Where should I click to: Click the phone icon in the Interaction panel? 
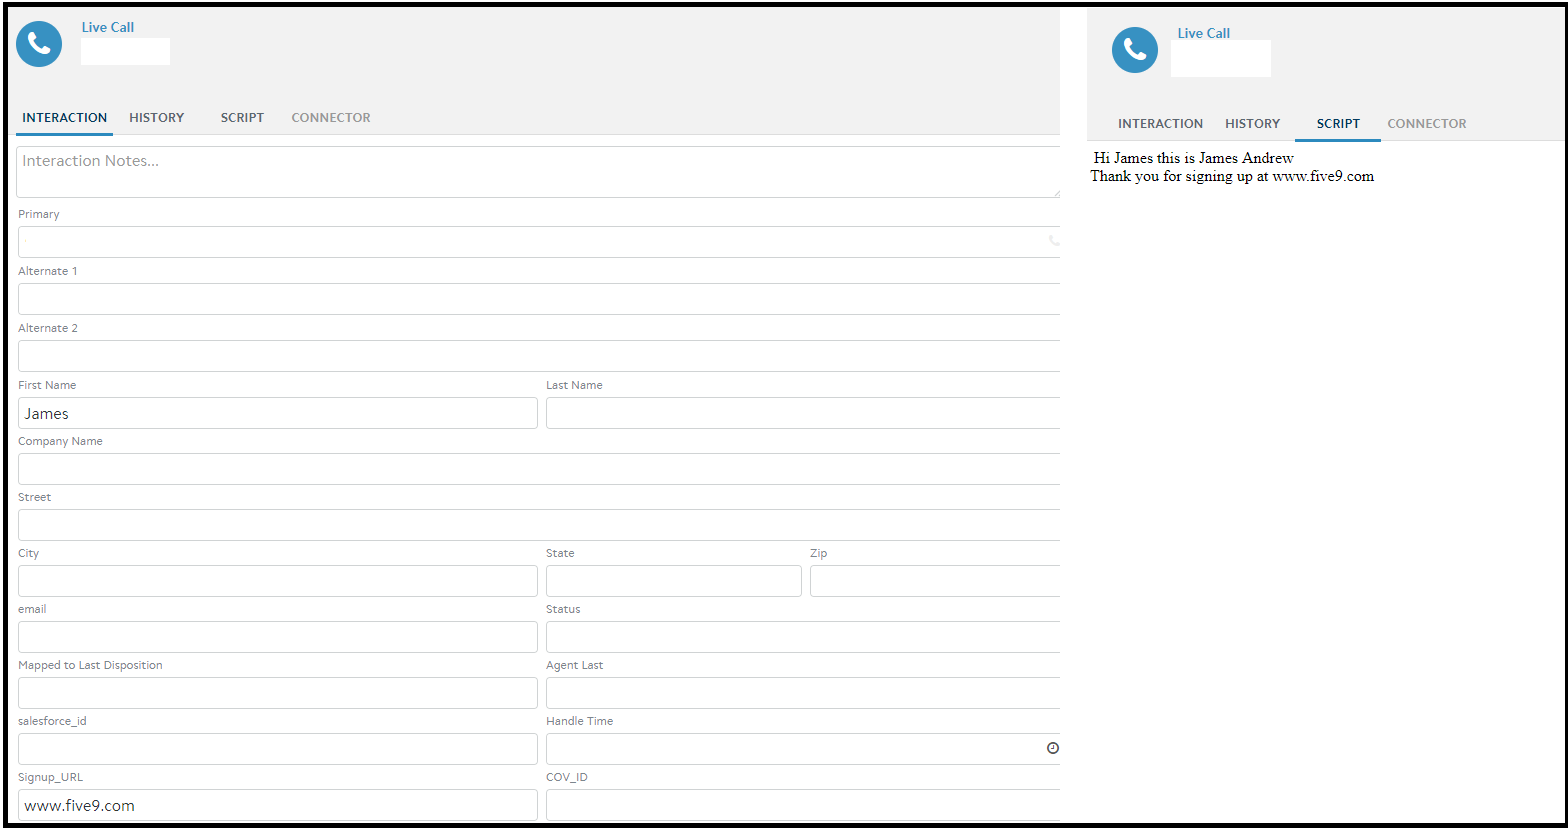point(39,44)
